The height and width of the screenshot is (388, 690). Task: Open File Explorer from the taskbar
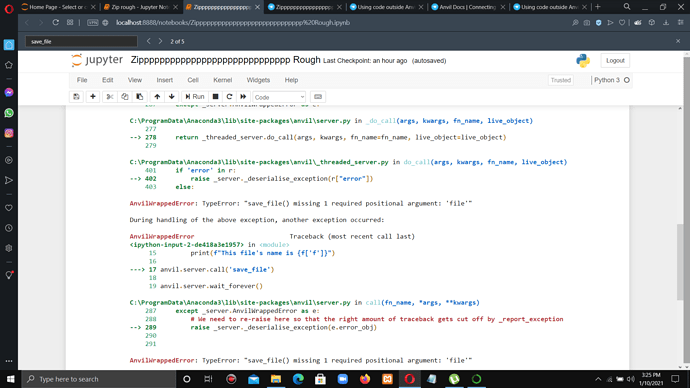(276, 379)
